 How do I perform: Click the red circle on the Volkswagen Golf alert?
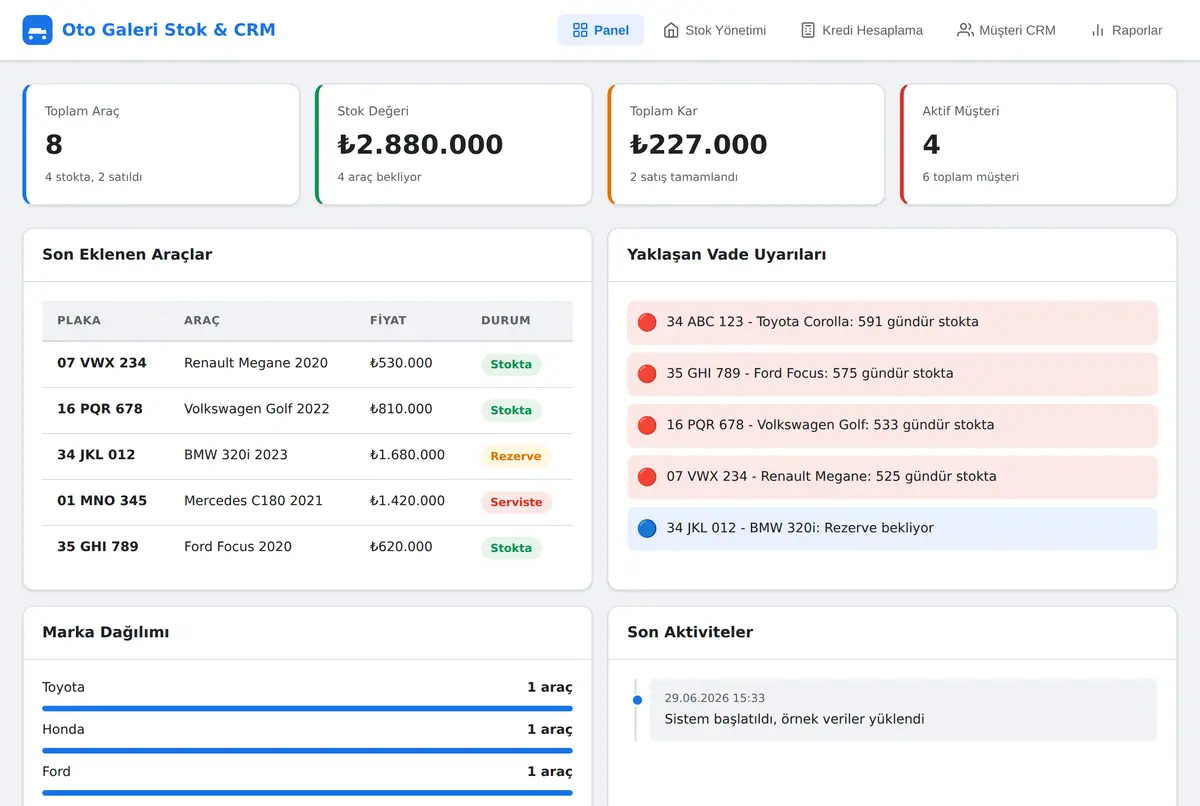647,425
